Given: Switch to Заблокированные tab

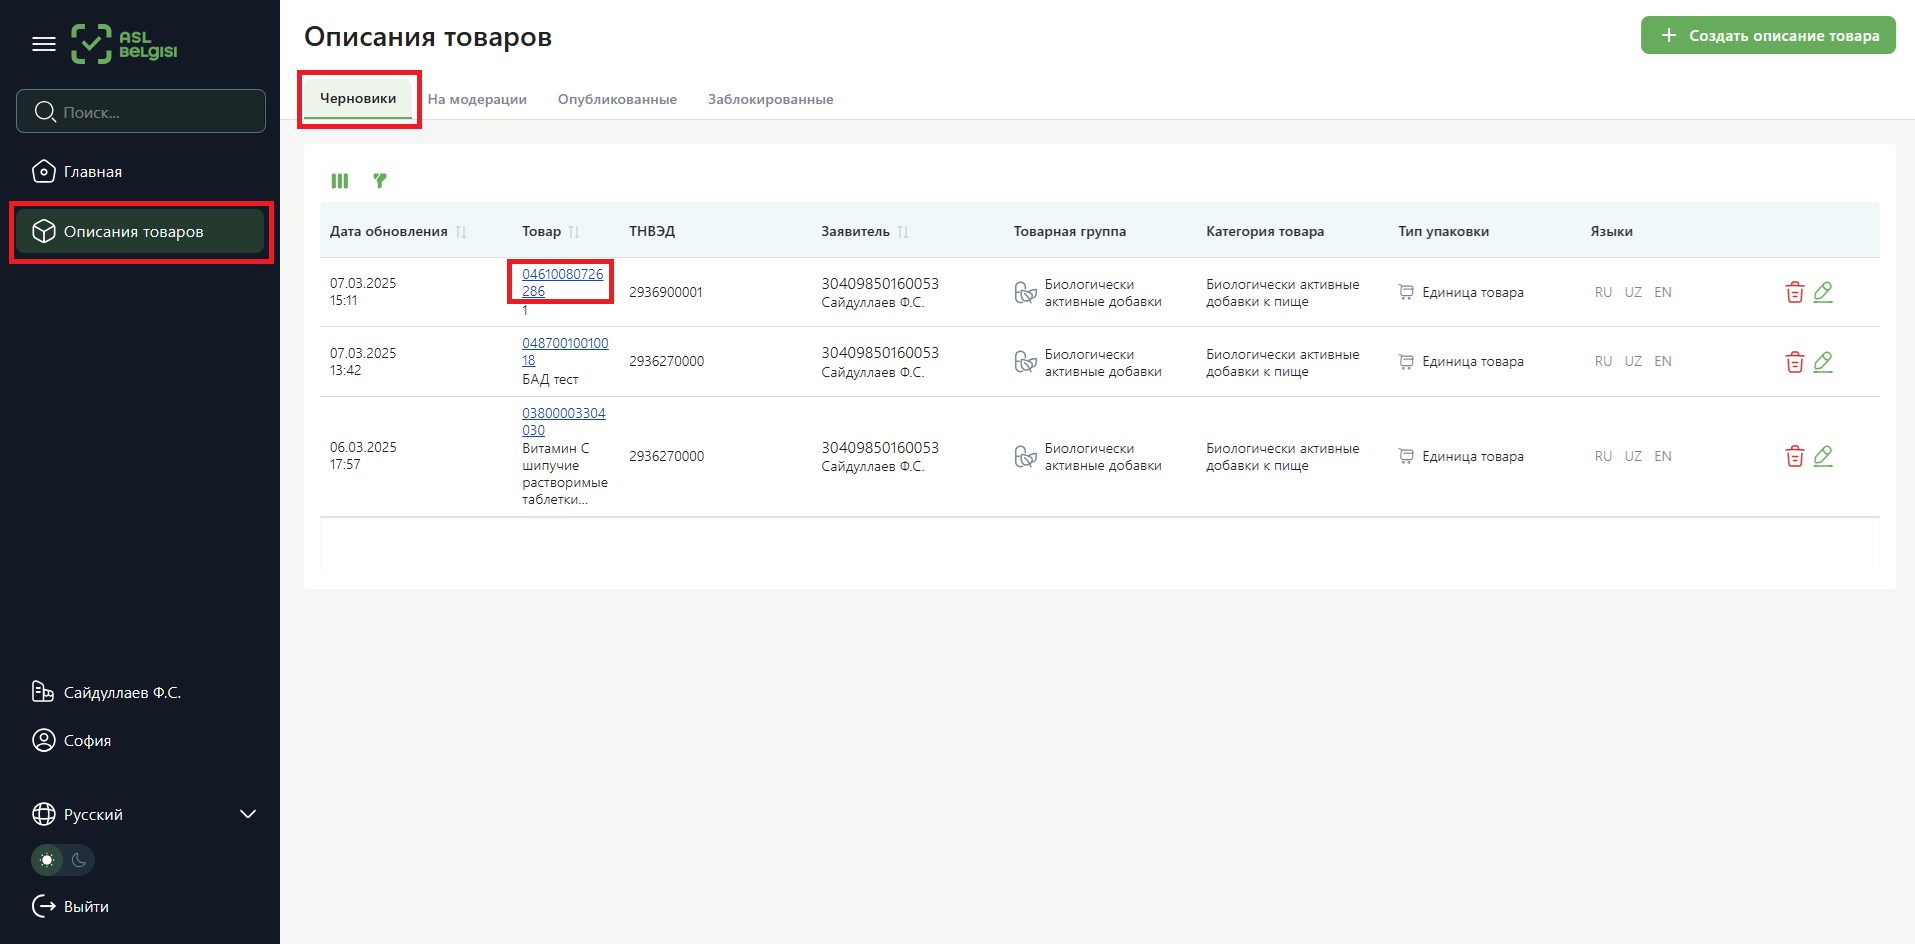Looking at the screenshot, I should 770,99.
